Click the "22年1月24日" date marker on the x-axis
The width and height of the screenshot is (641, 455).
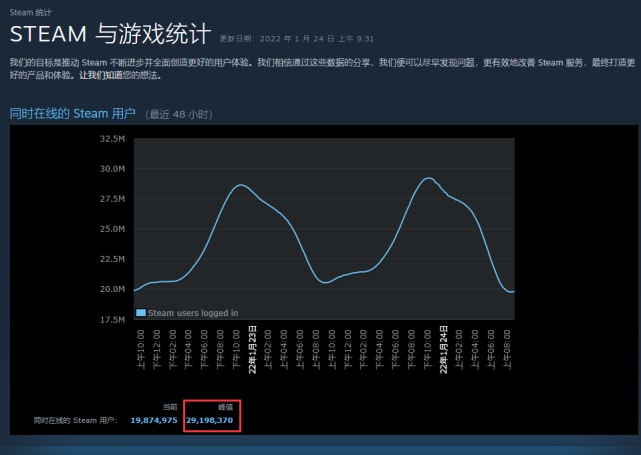click(x=444, y=350)
